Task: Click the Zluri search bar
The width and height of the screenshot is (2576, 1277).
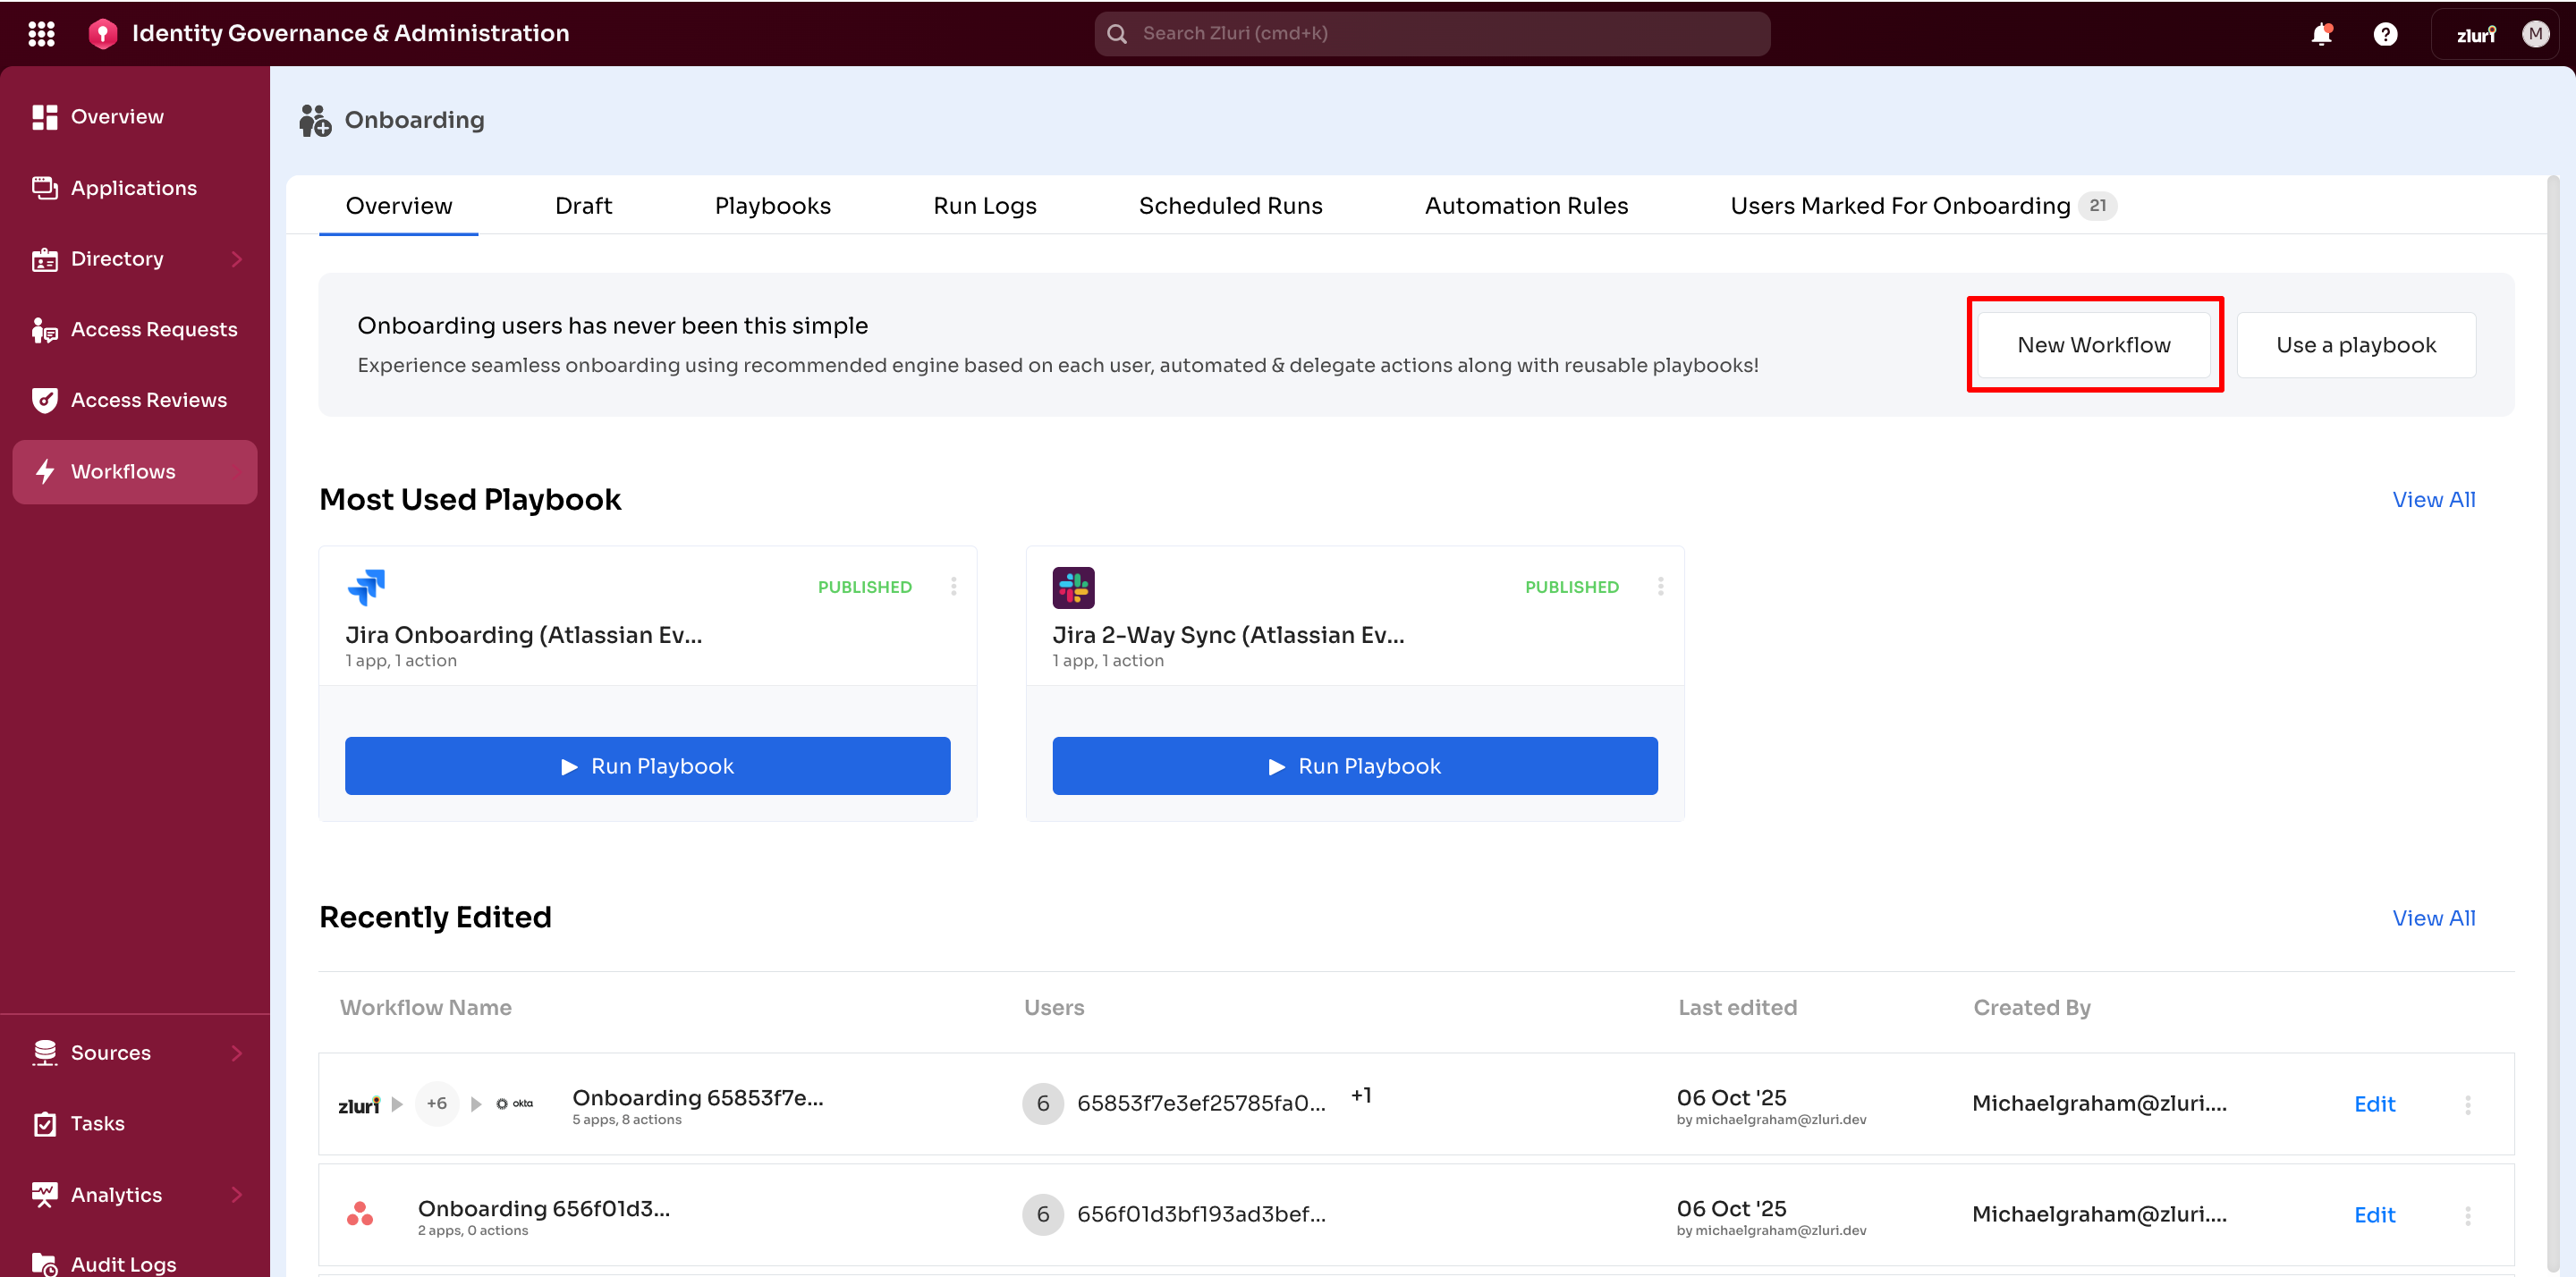Action: click(x=1431, y=33)
